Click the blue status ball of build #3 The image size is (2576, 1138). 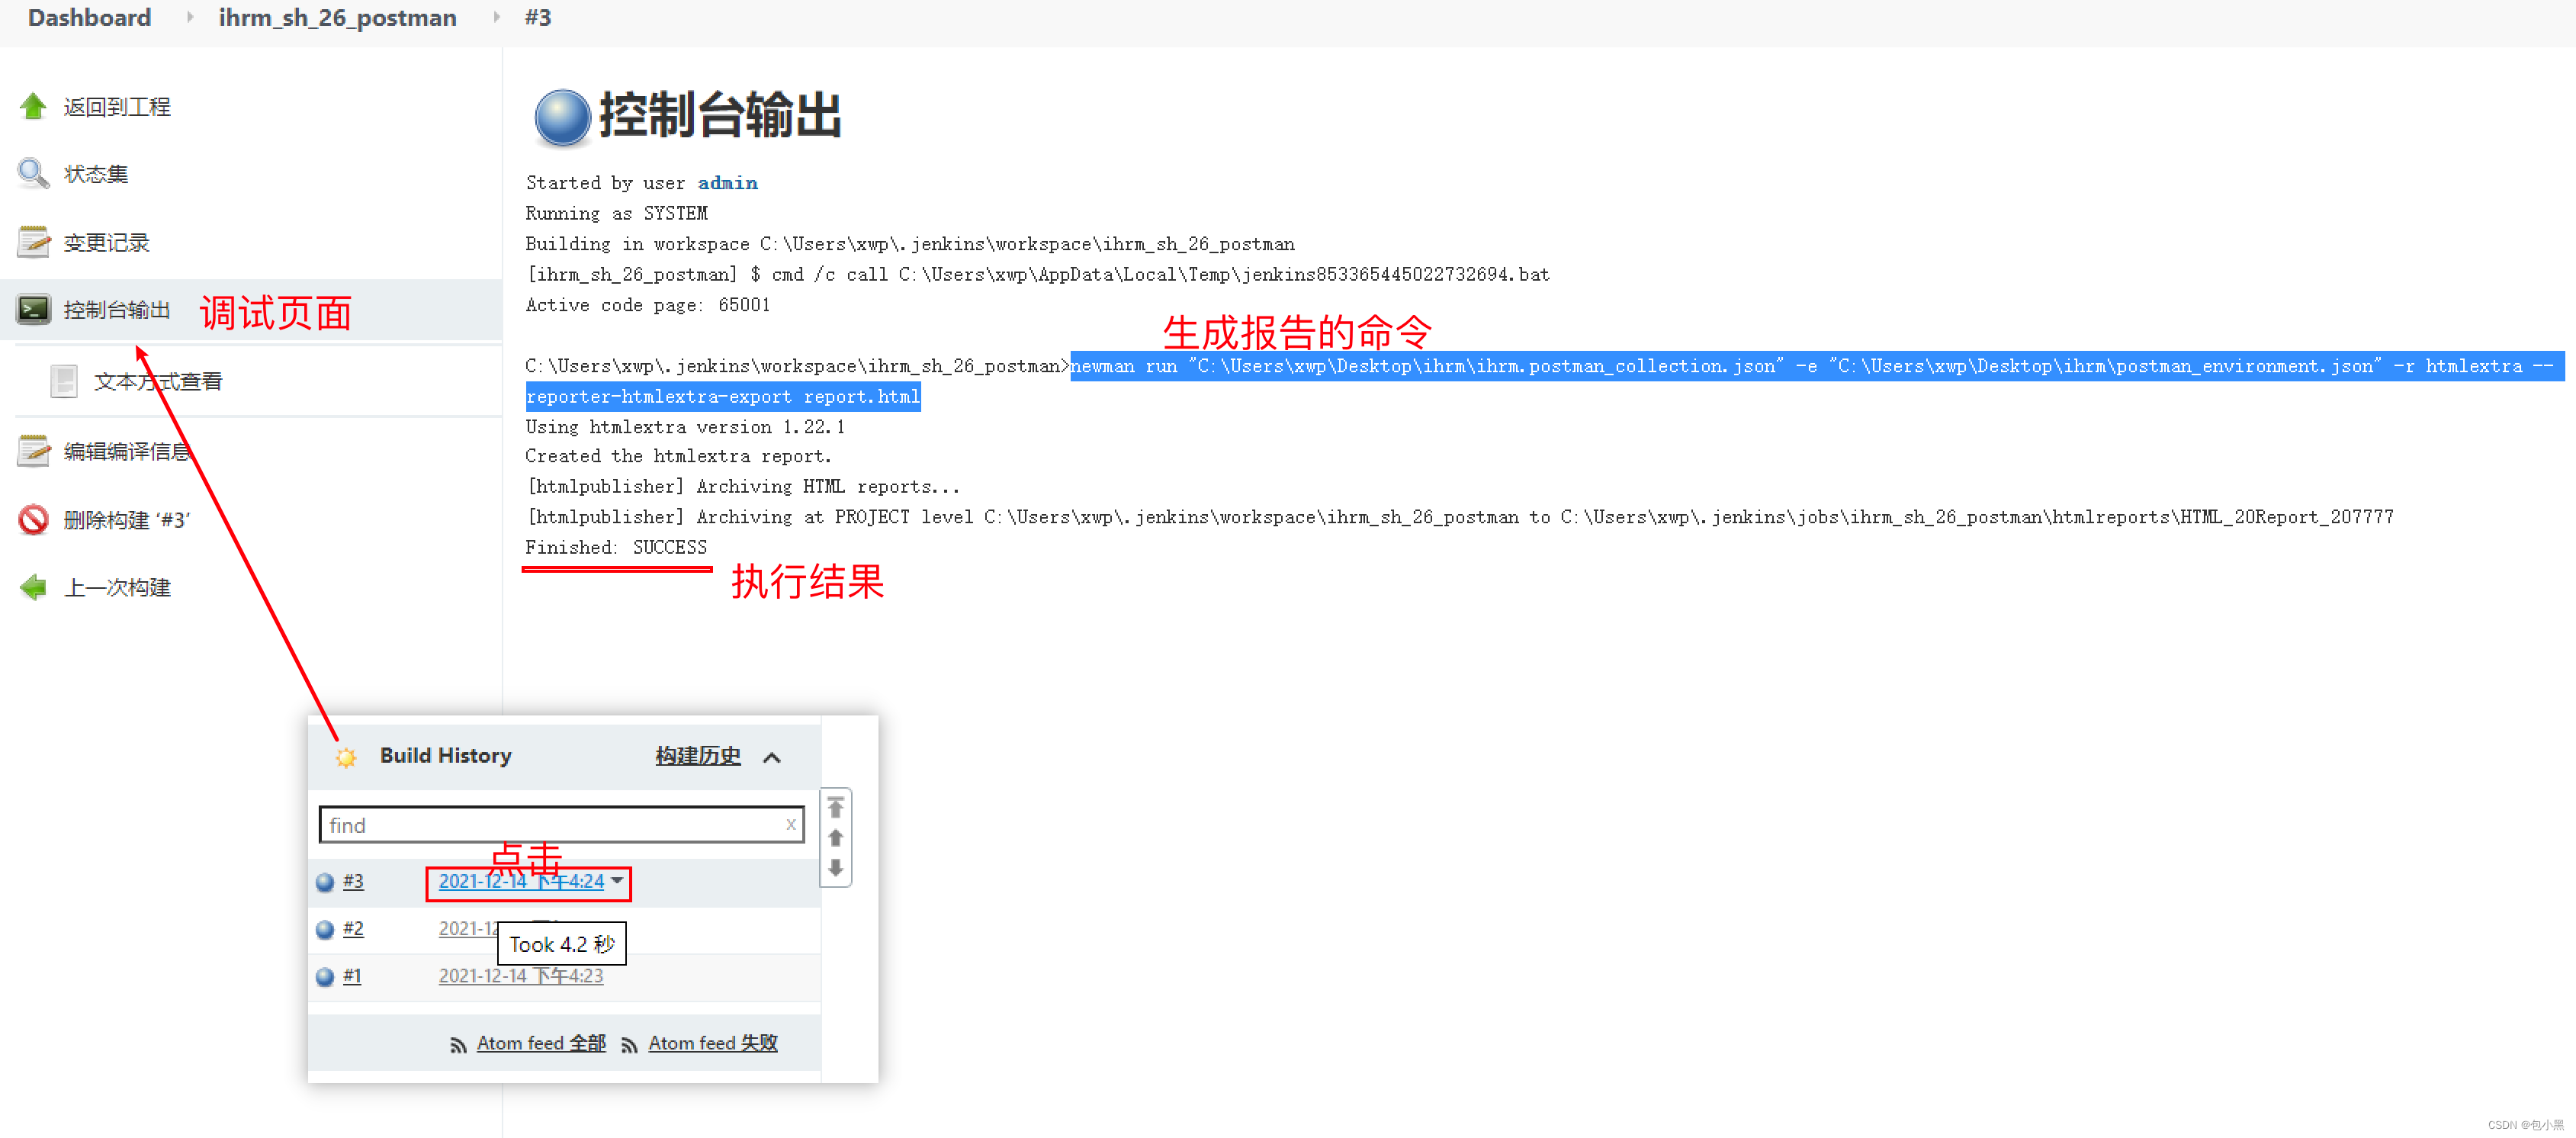(325, 882)
